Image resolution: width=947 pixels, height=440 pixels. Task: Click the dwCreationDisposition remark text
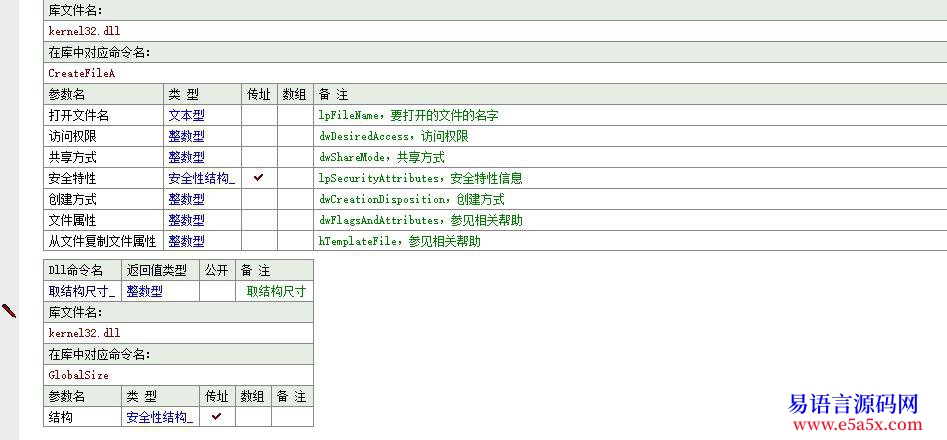pos(411,199)
